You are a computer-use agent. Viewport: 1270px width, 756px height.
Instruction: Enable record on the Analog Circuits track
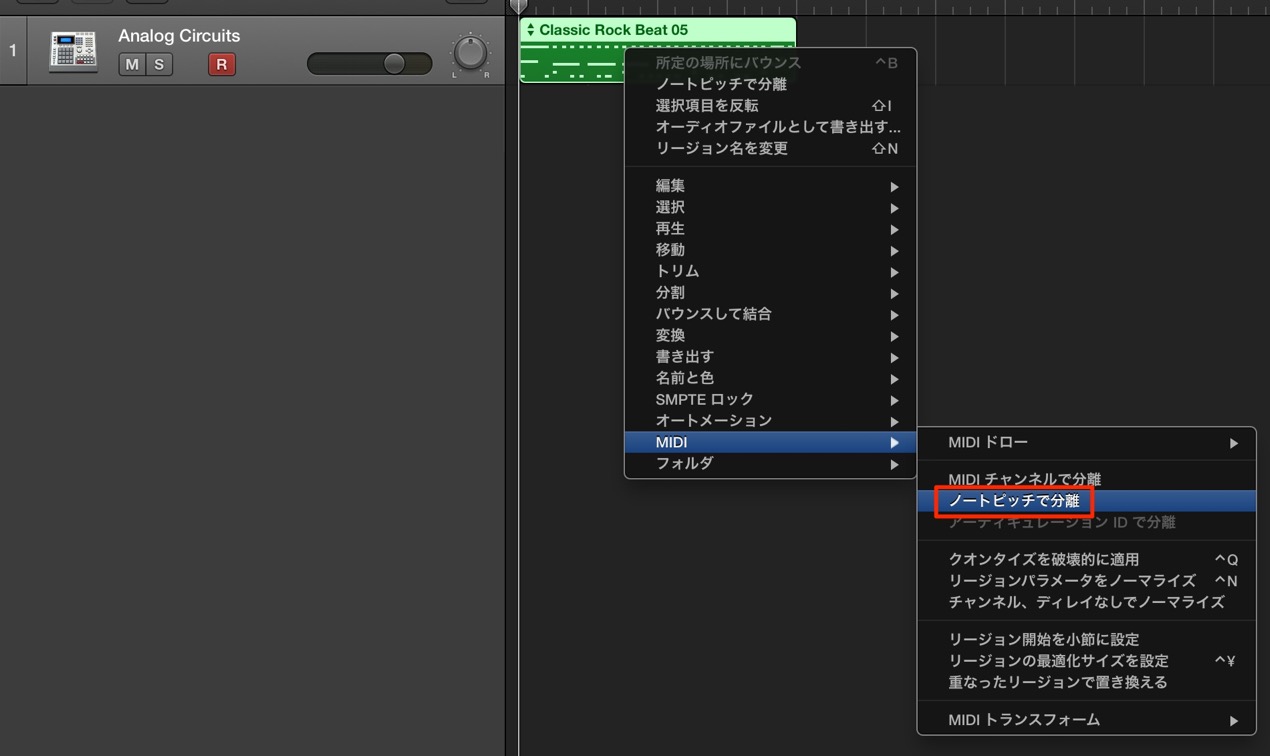221,64
